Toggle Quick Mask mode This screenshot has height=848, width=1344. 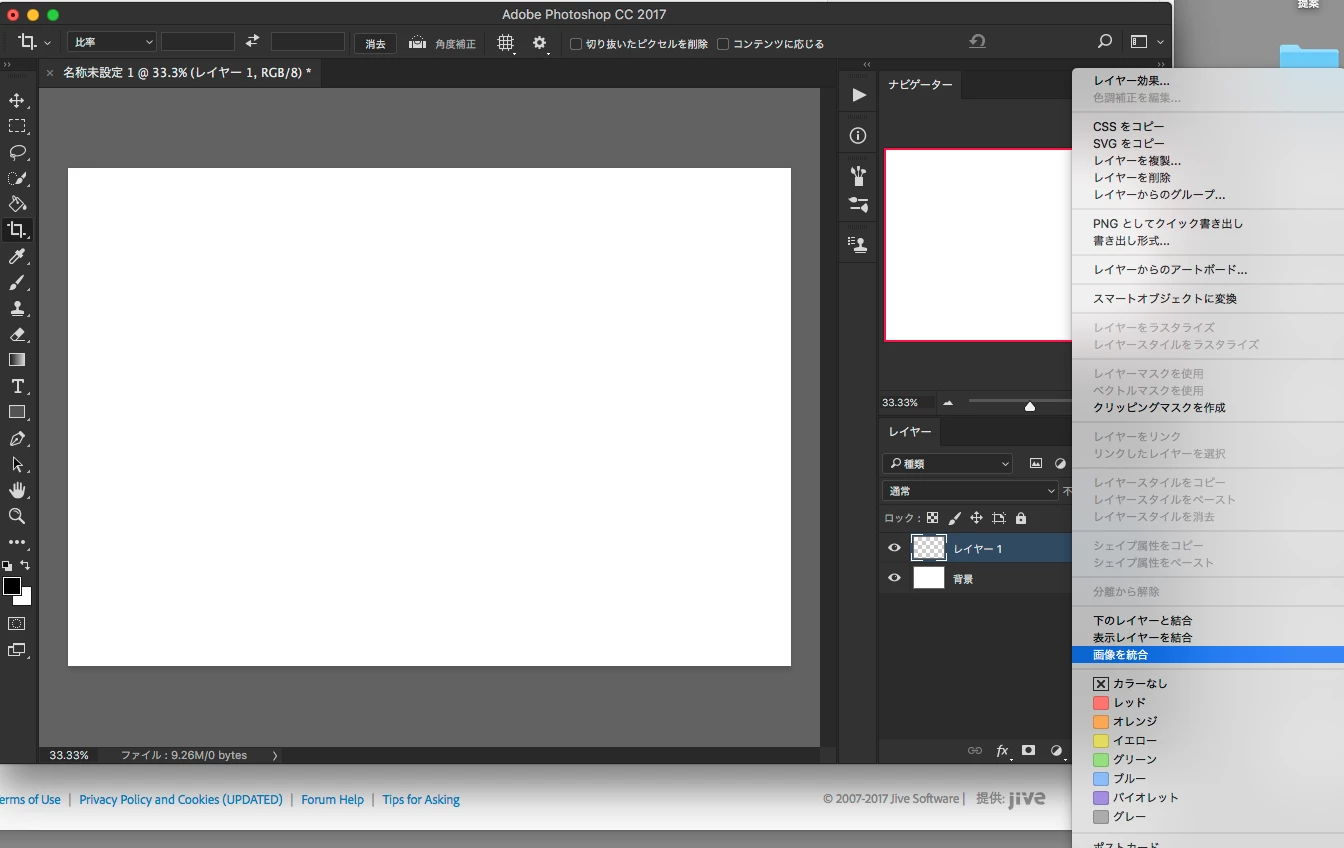tap(17, 623)
